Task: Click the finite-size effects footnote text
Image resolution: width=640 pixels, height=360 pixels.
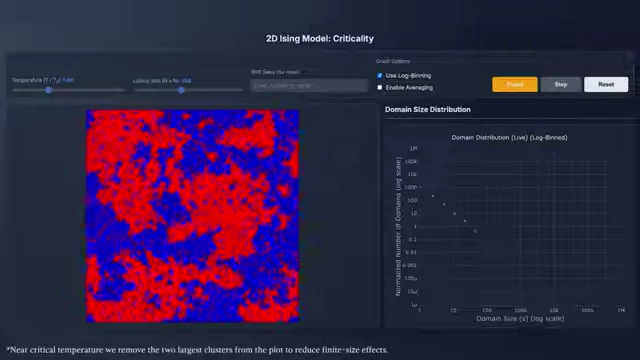Action: (x=197, y=350)
